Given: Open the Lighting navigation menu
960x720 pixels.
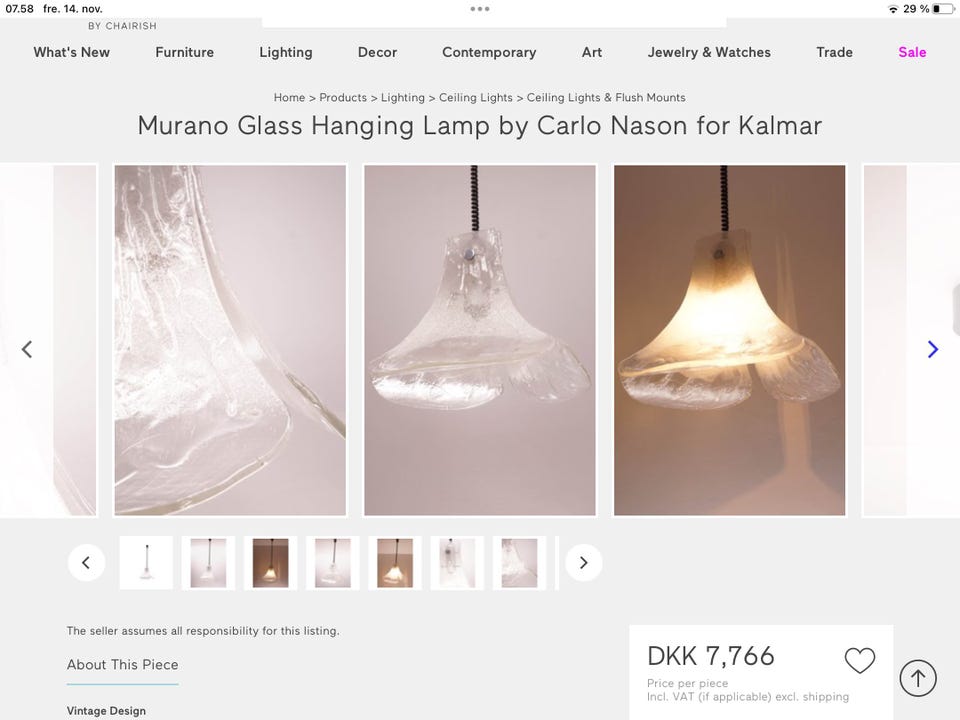Looking at the screenshot, I should (x=286, y=52).
